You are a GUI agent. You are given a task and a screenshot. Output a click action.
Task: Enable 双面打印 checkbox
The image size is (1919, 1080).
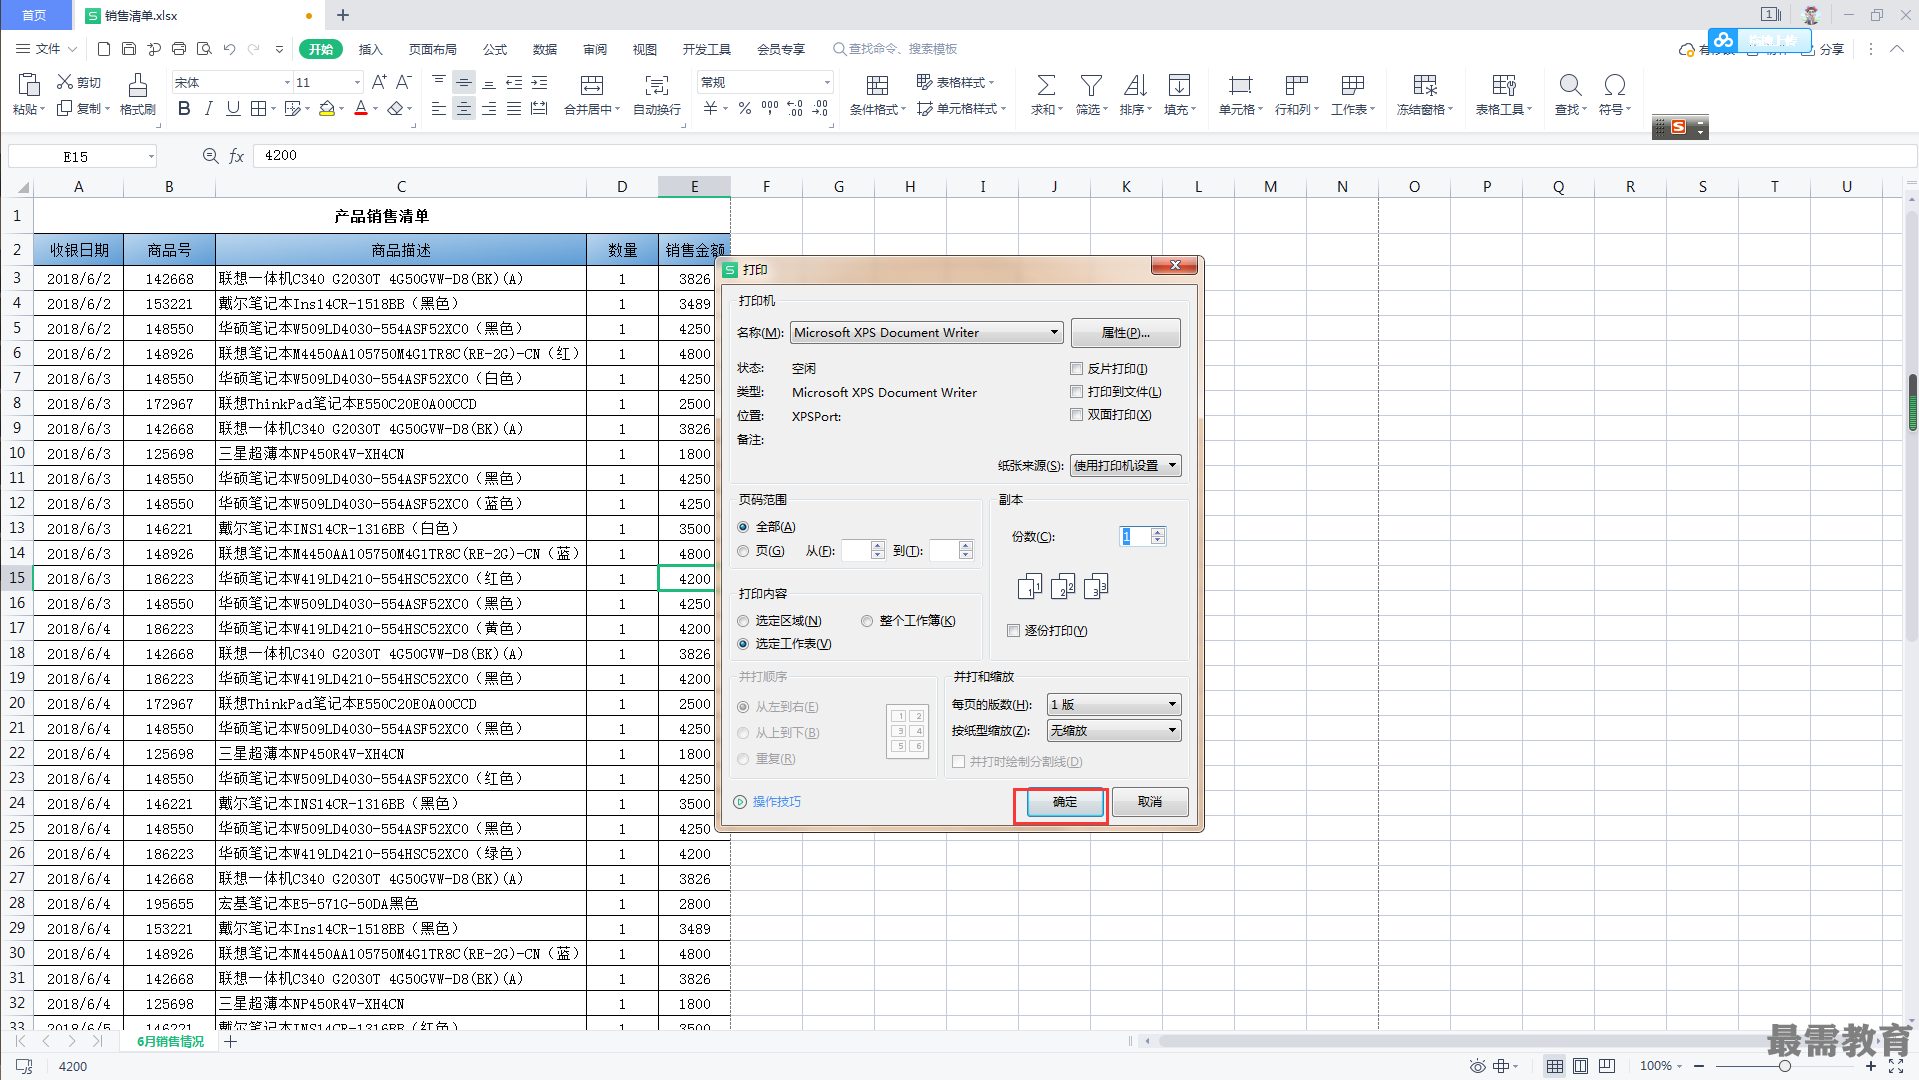click(1076, 415)
